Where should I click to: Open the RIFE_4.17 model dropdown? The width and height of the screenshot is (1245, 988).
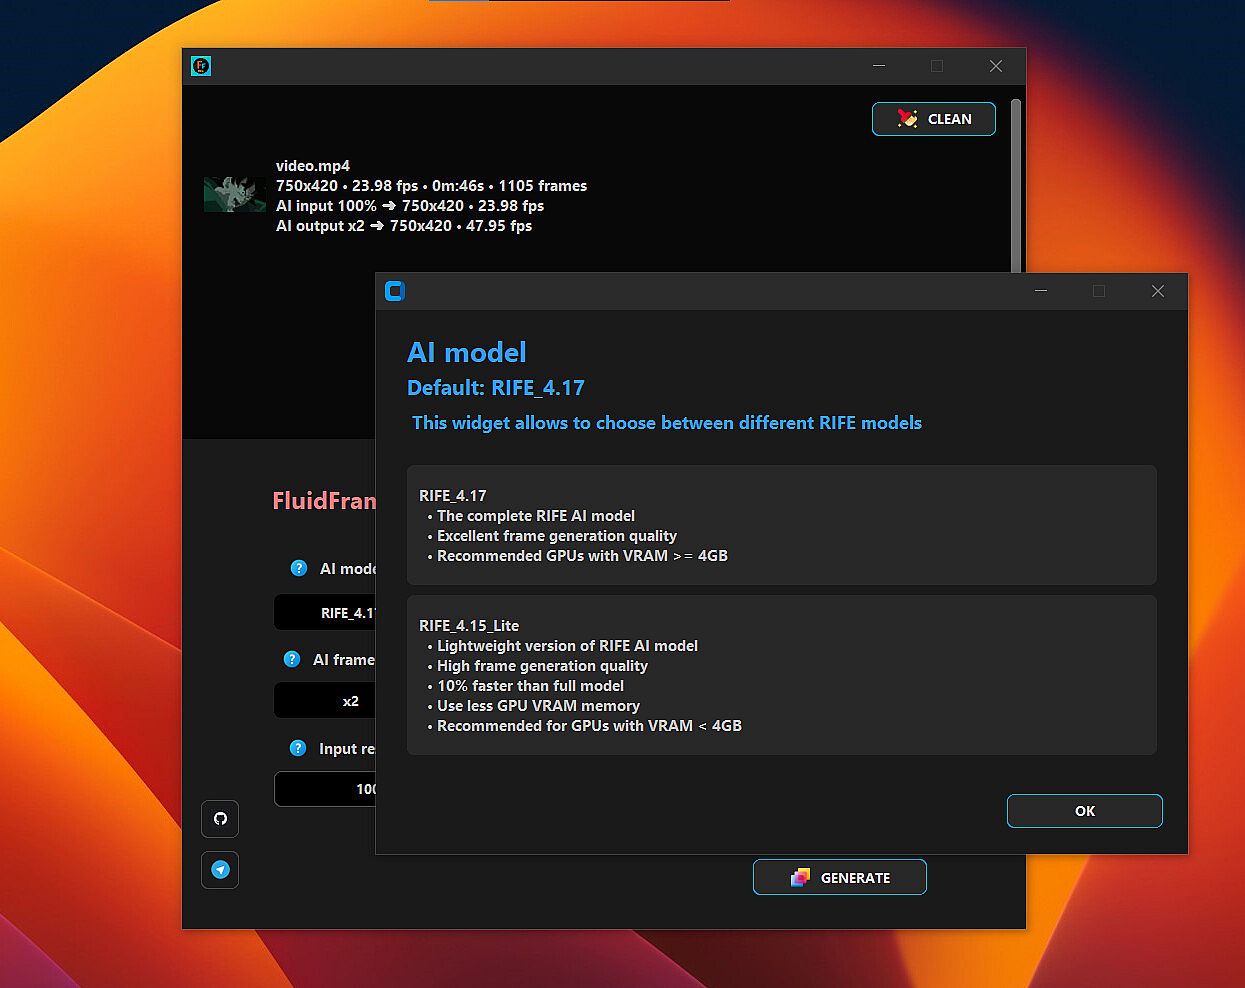point(325,613)
